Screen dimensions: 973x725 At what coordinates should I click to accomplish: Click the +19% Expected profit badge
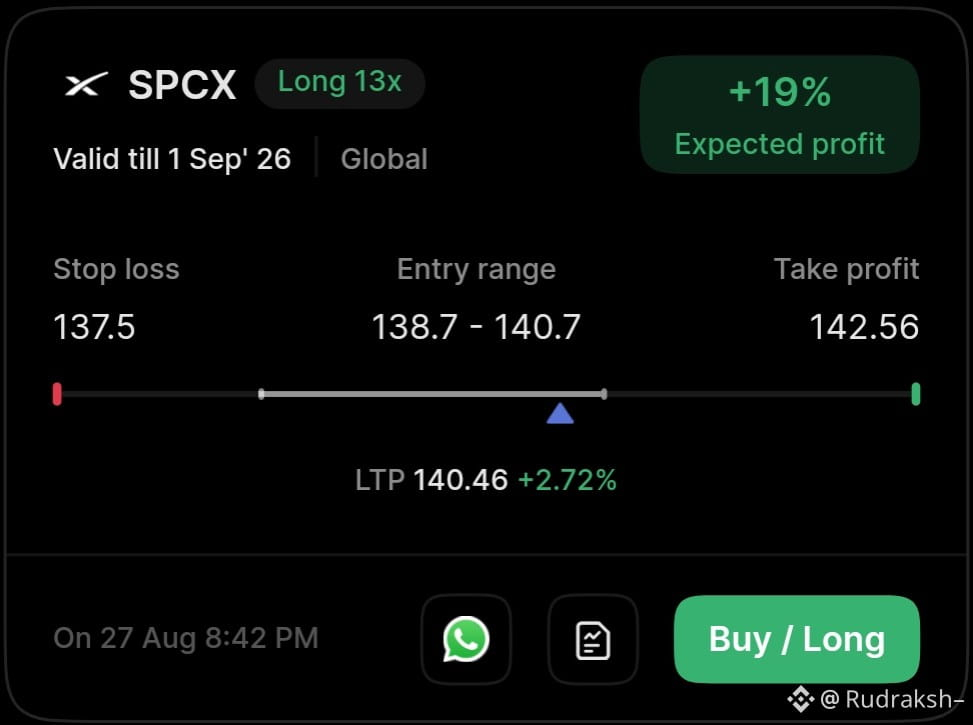(x=779, y=115)
